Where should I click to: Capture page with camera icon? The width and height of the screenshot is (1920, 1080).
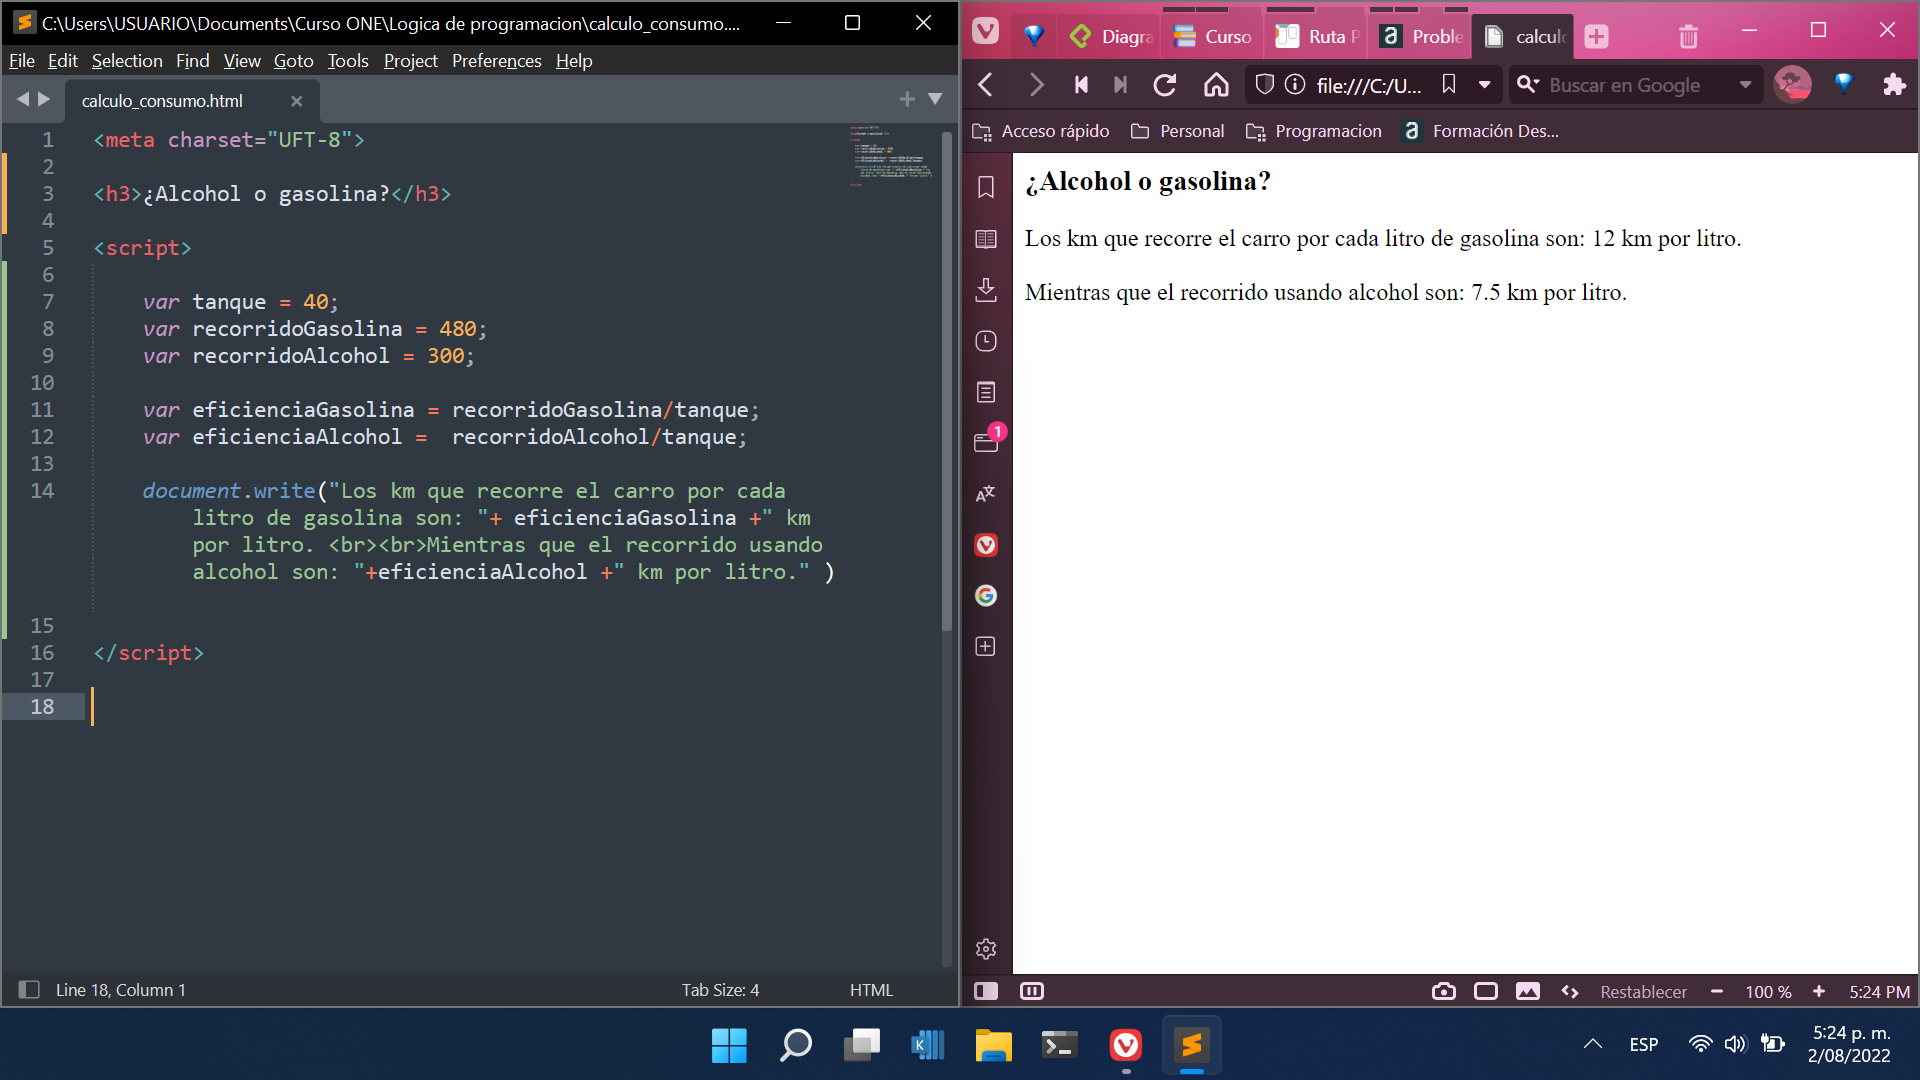(x=1444, y=991)
